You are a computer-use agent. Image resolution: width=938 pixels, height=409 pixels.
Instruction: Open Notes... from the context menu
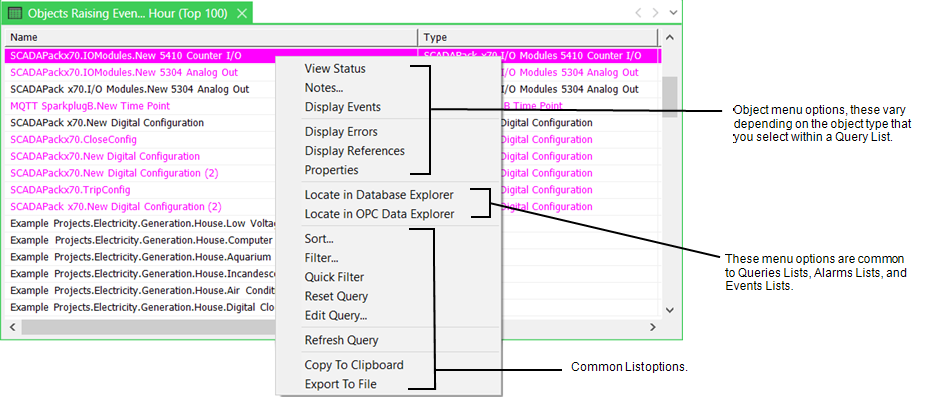point(323,88)
